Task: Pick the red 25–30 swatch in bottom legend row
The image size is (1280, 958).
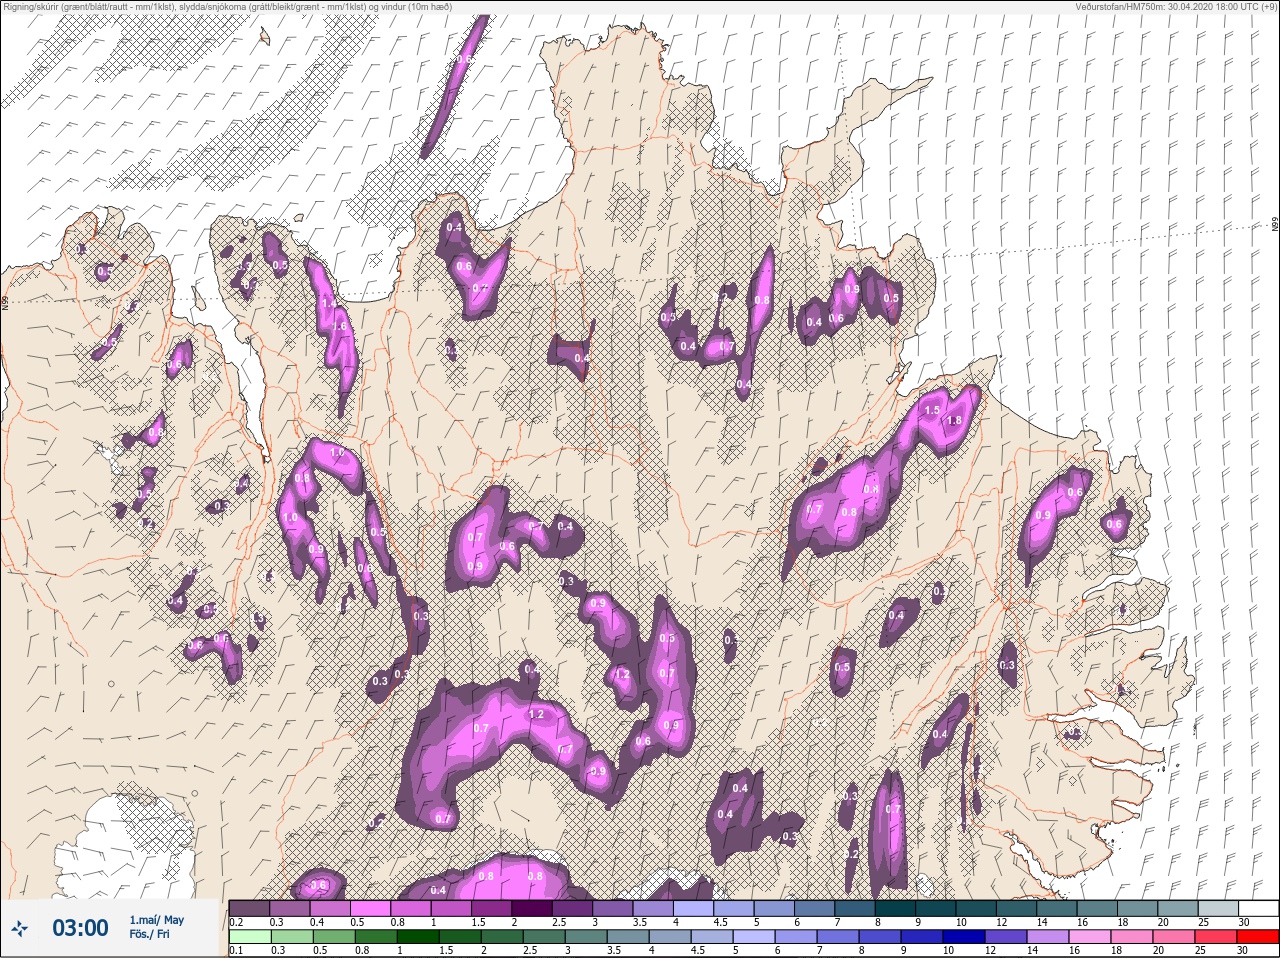Action: click(1257, 937)
